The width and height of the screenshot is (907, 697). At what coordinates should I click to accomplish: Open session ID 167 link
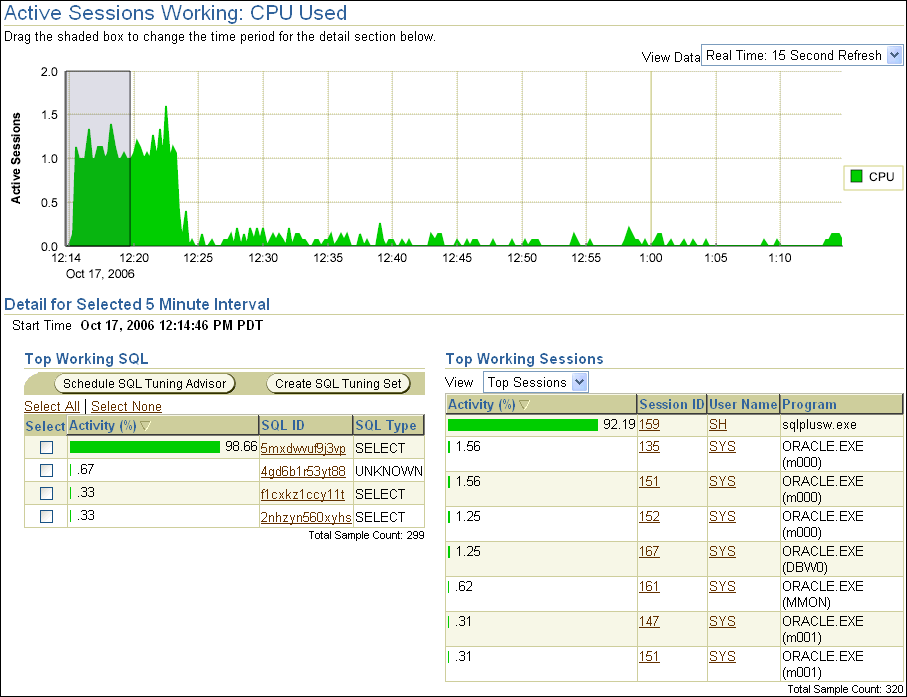[649, 551]
